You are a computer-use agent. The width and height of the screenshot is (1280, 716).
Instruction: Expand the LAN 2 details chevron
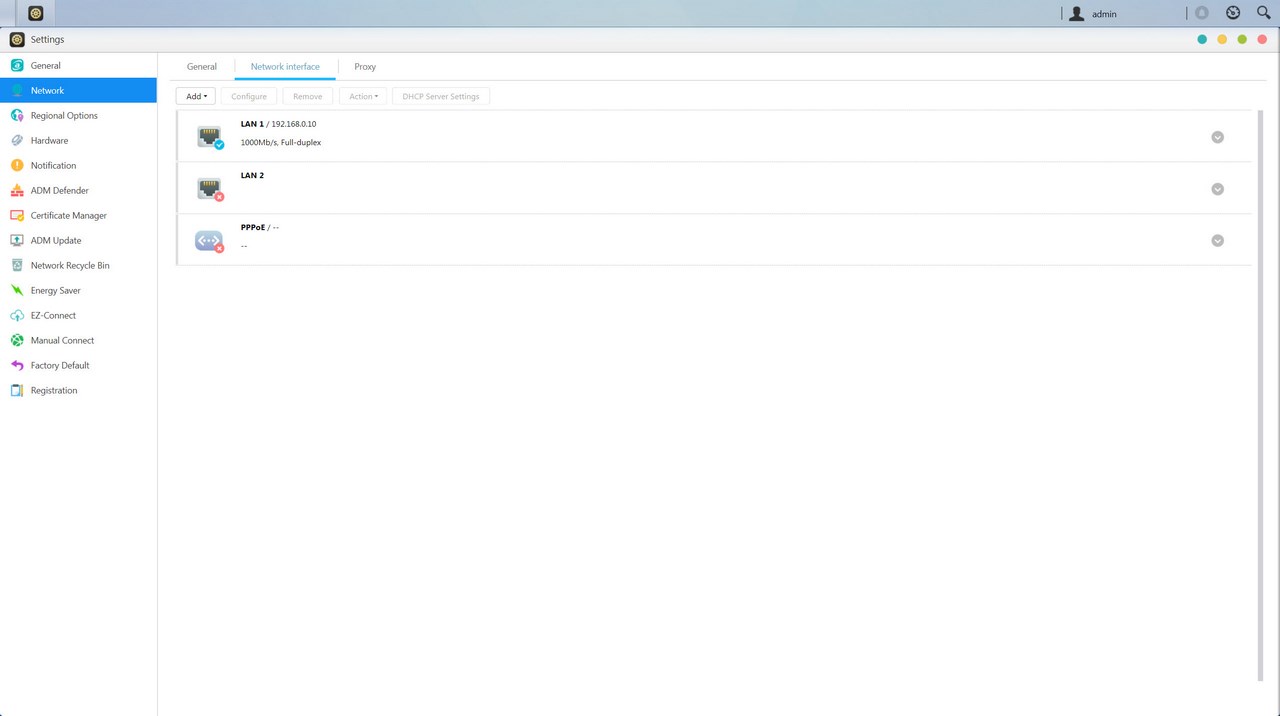[x=1218, y=189]
